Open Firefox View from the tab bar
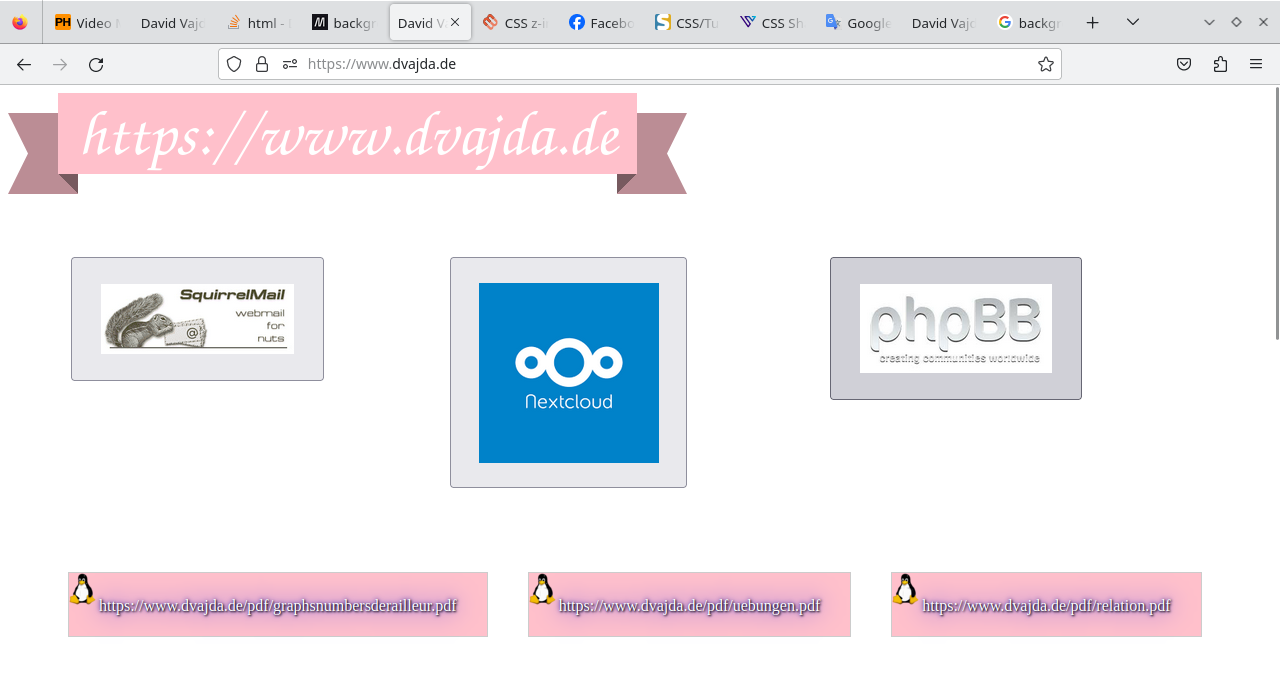The image size is (1280, 676). (20, 22)
